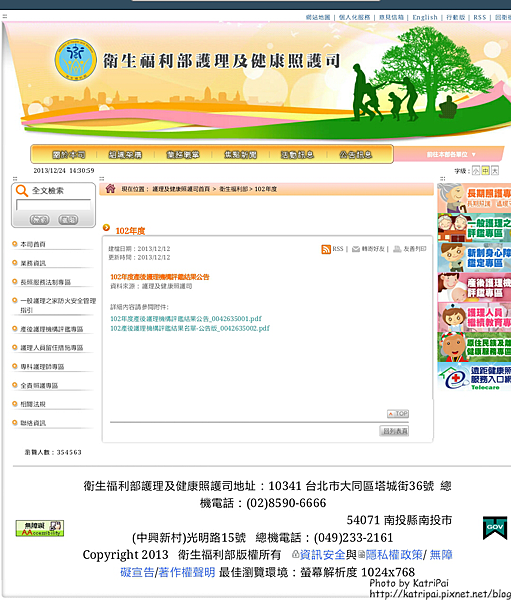Expand the 前往本部各單位 dropdown

click(451, 155)
